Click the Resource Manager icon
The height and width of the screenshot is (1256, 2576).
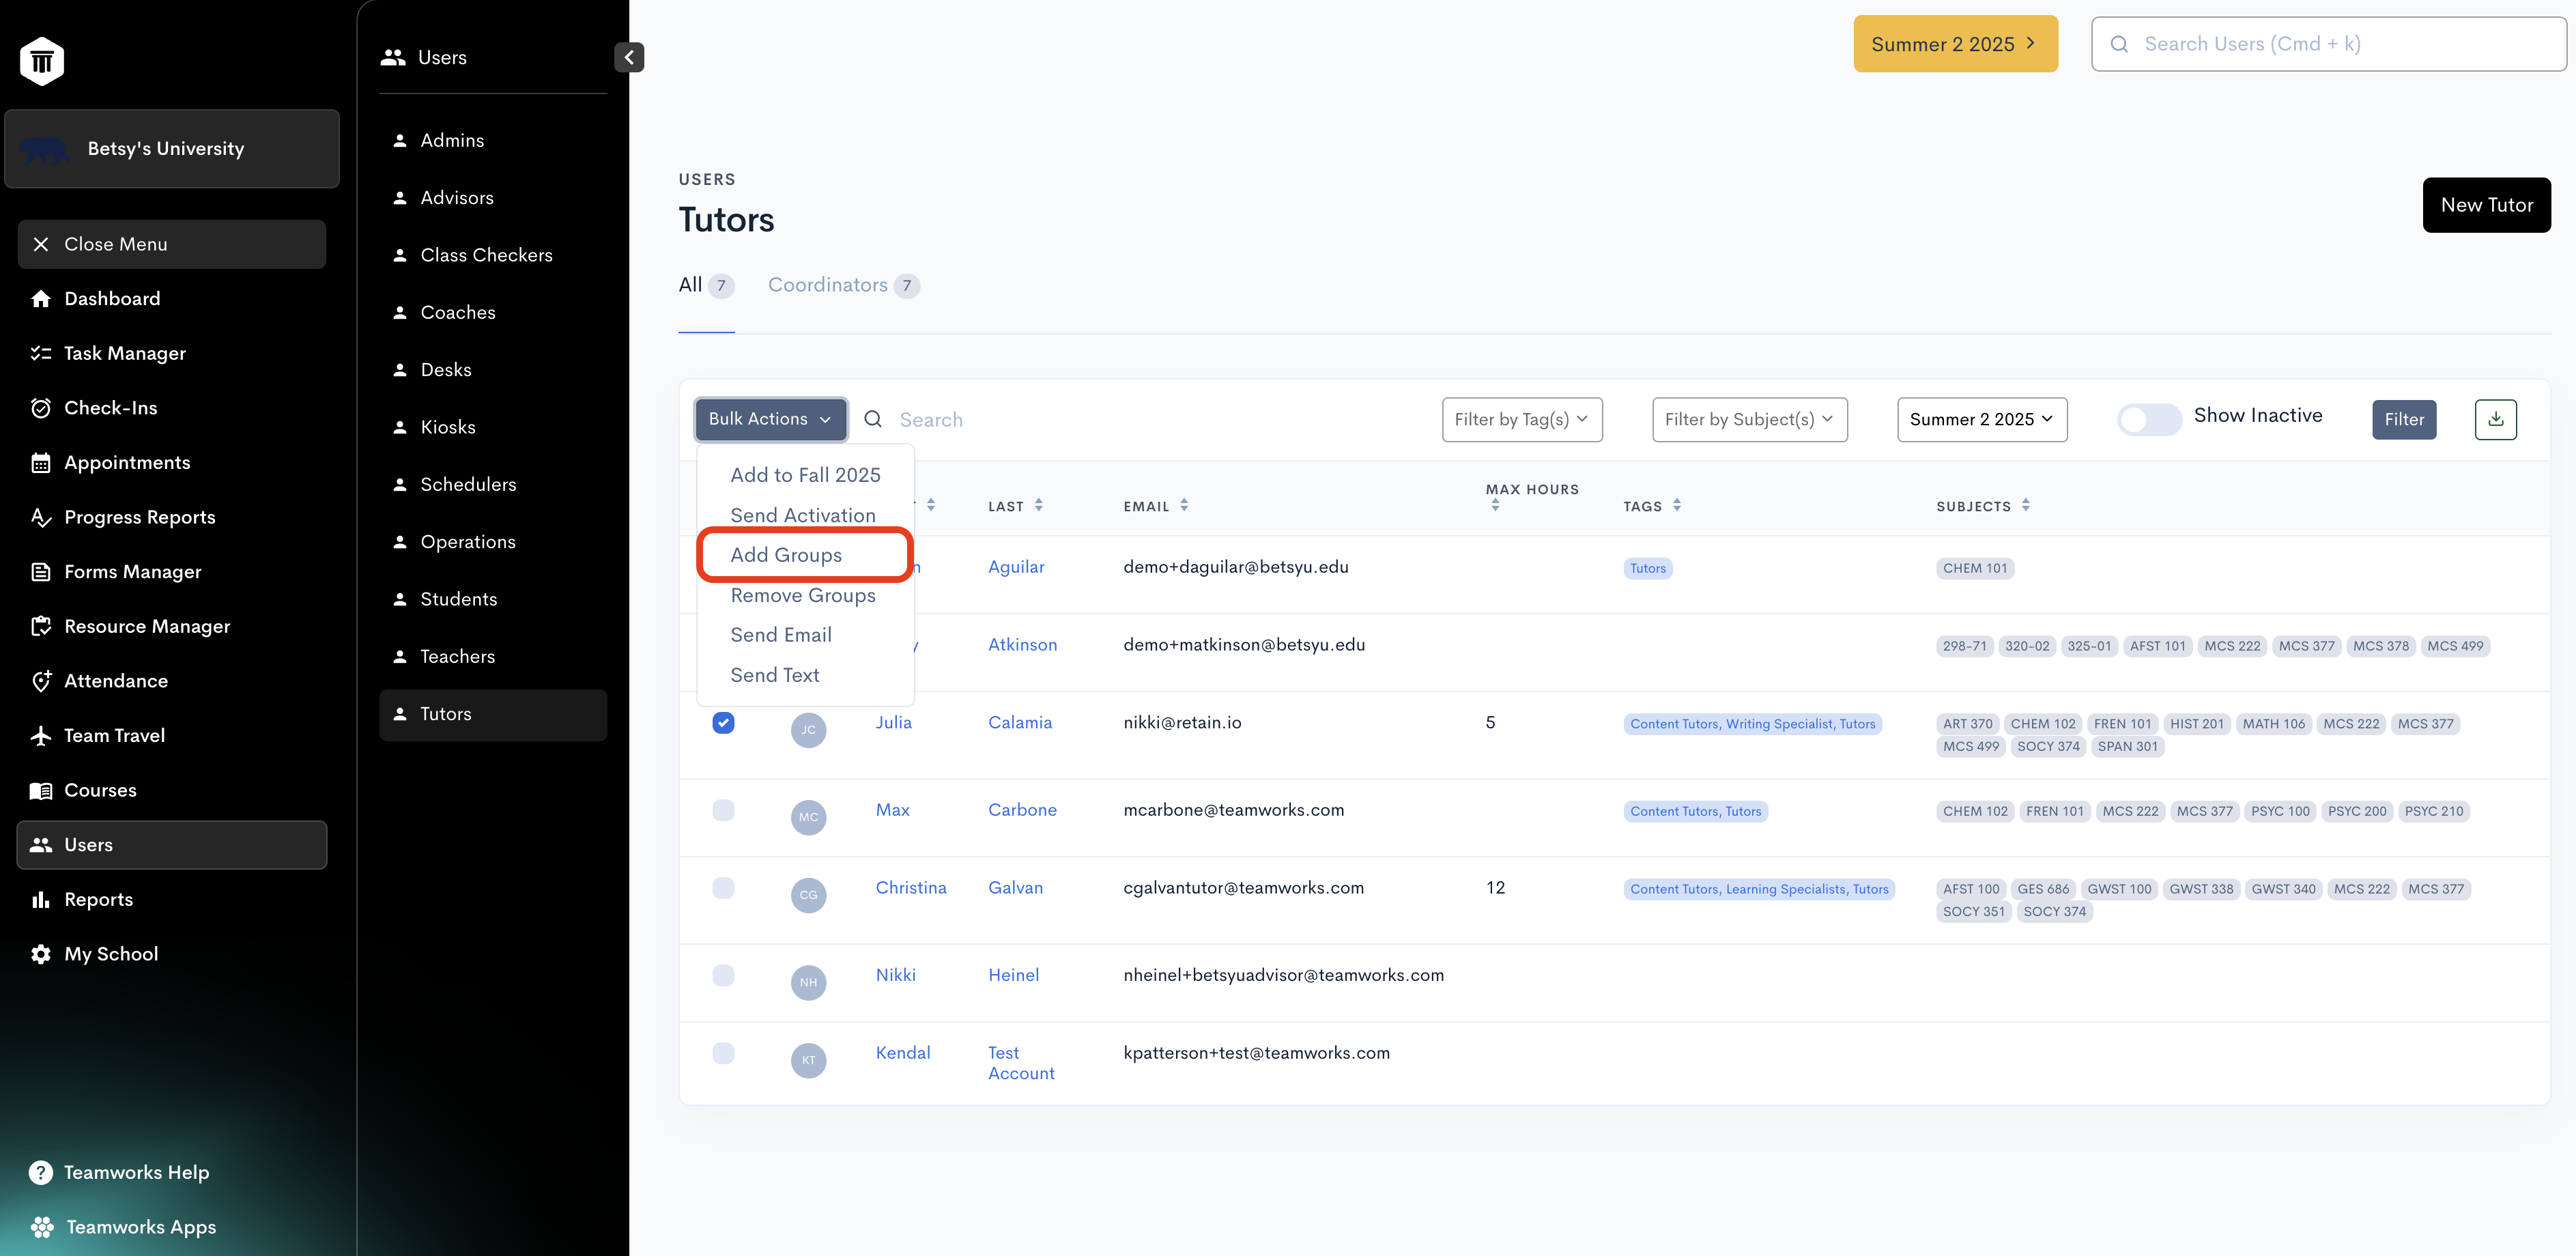[x=41, y=626]
